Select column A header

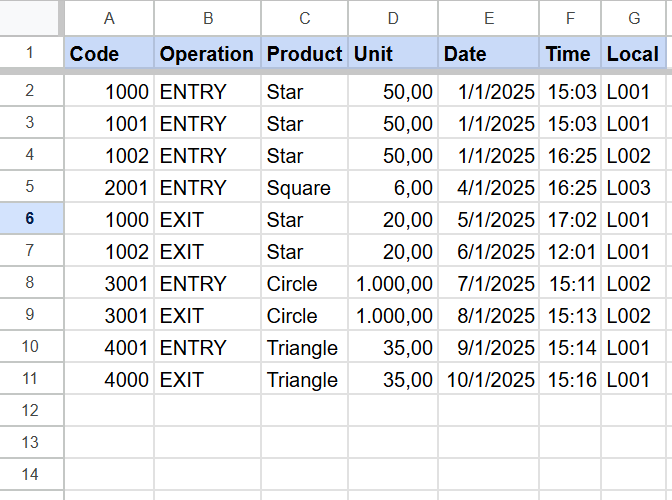click(x=109, y=18)
